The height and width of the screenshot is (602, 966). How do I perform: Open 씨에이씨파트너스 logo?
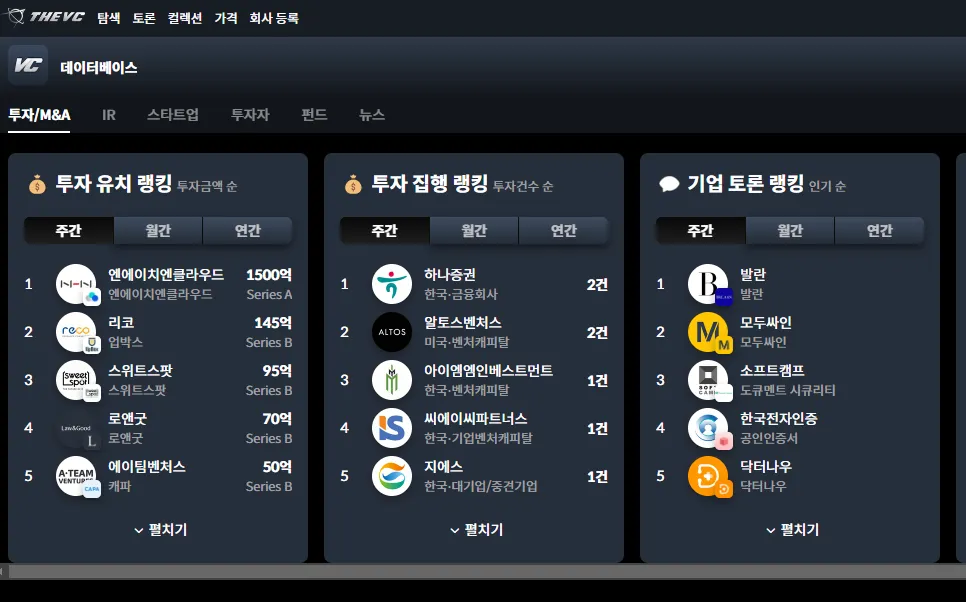point(392,428)
